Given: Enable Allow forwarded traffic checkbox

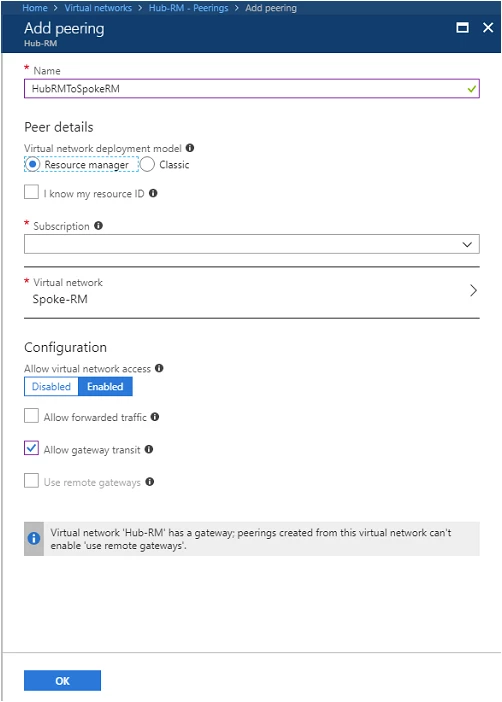Looking at the screenshot, I should click(x=31, y=415).
